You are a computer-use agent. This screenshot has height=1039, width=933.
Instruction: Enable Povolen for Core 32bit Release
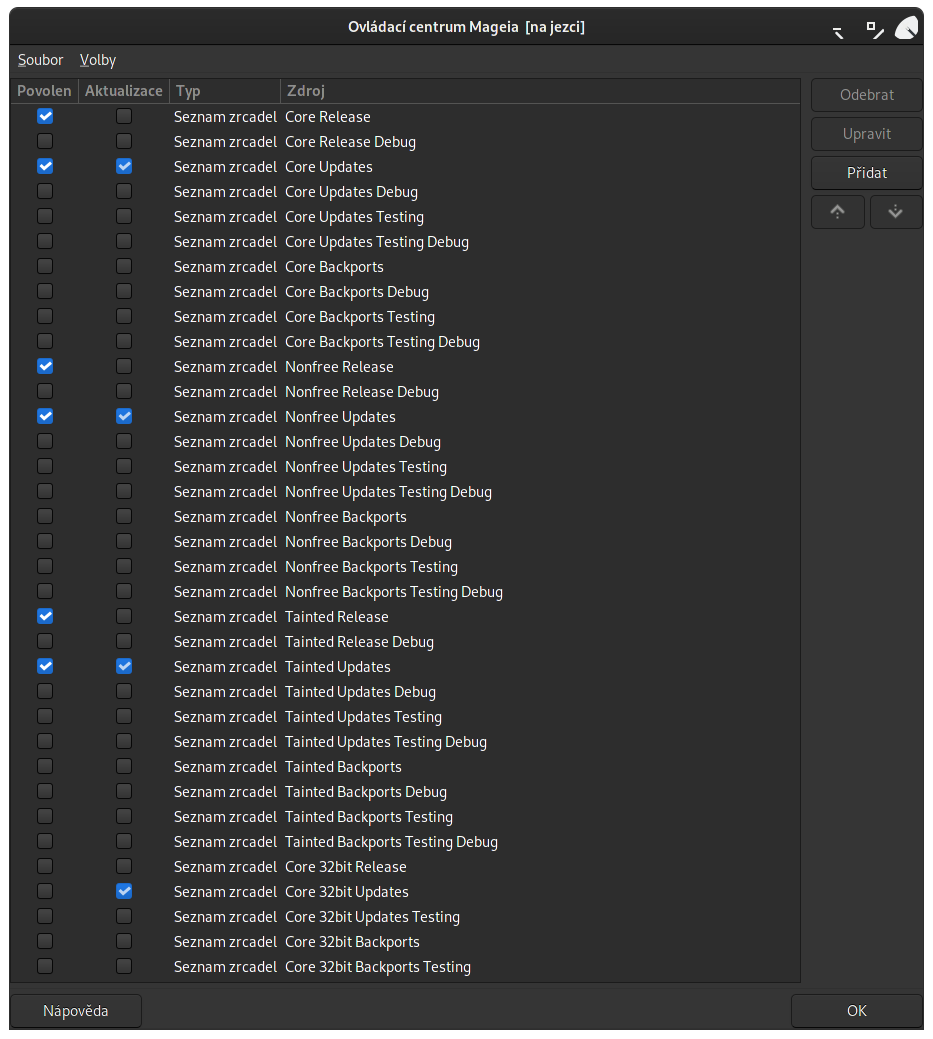pos(45,866)
